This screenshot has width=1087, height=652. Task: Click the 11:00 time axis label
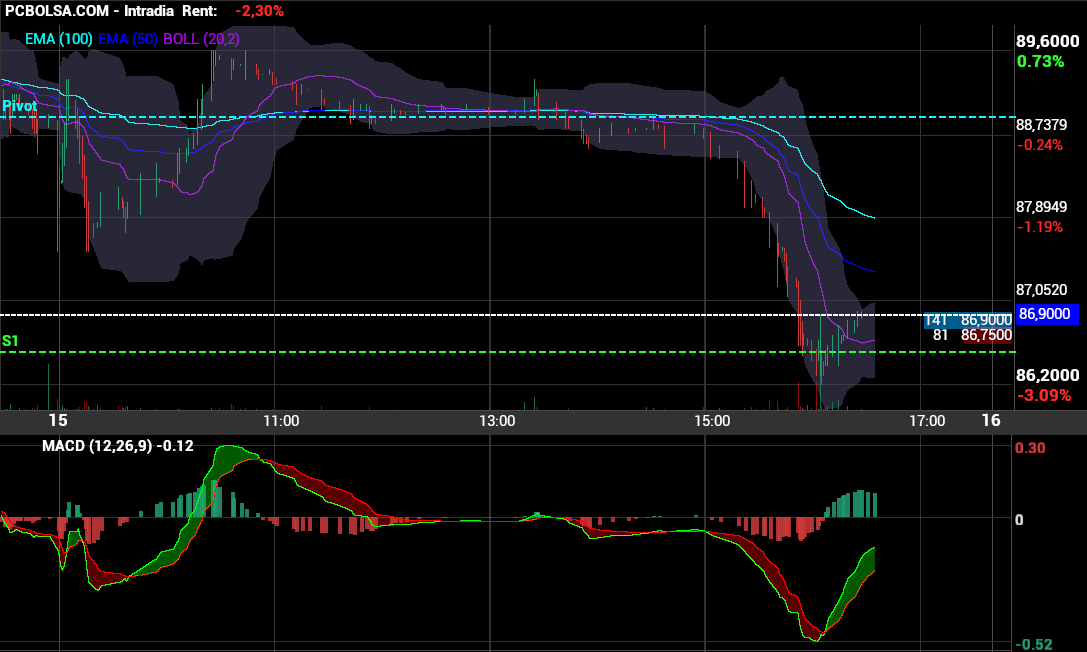281,421
